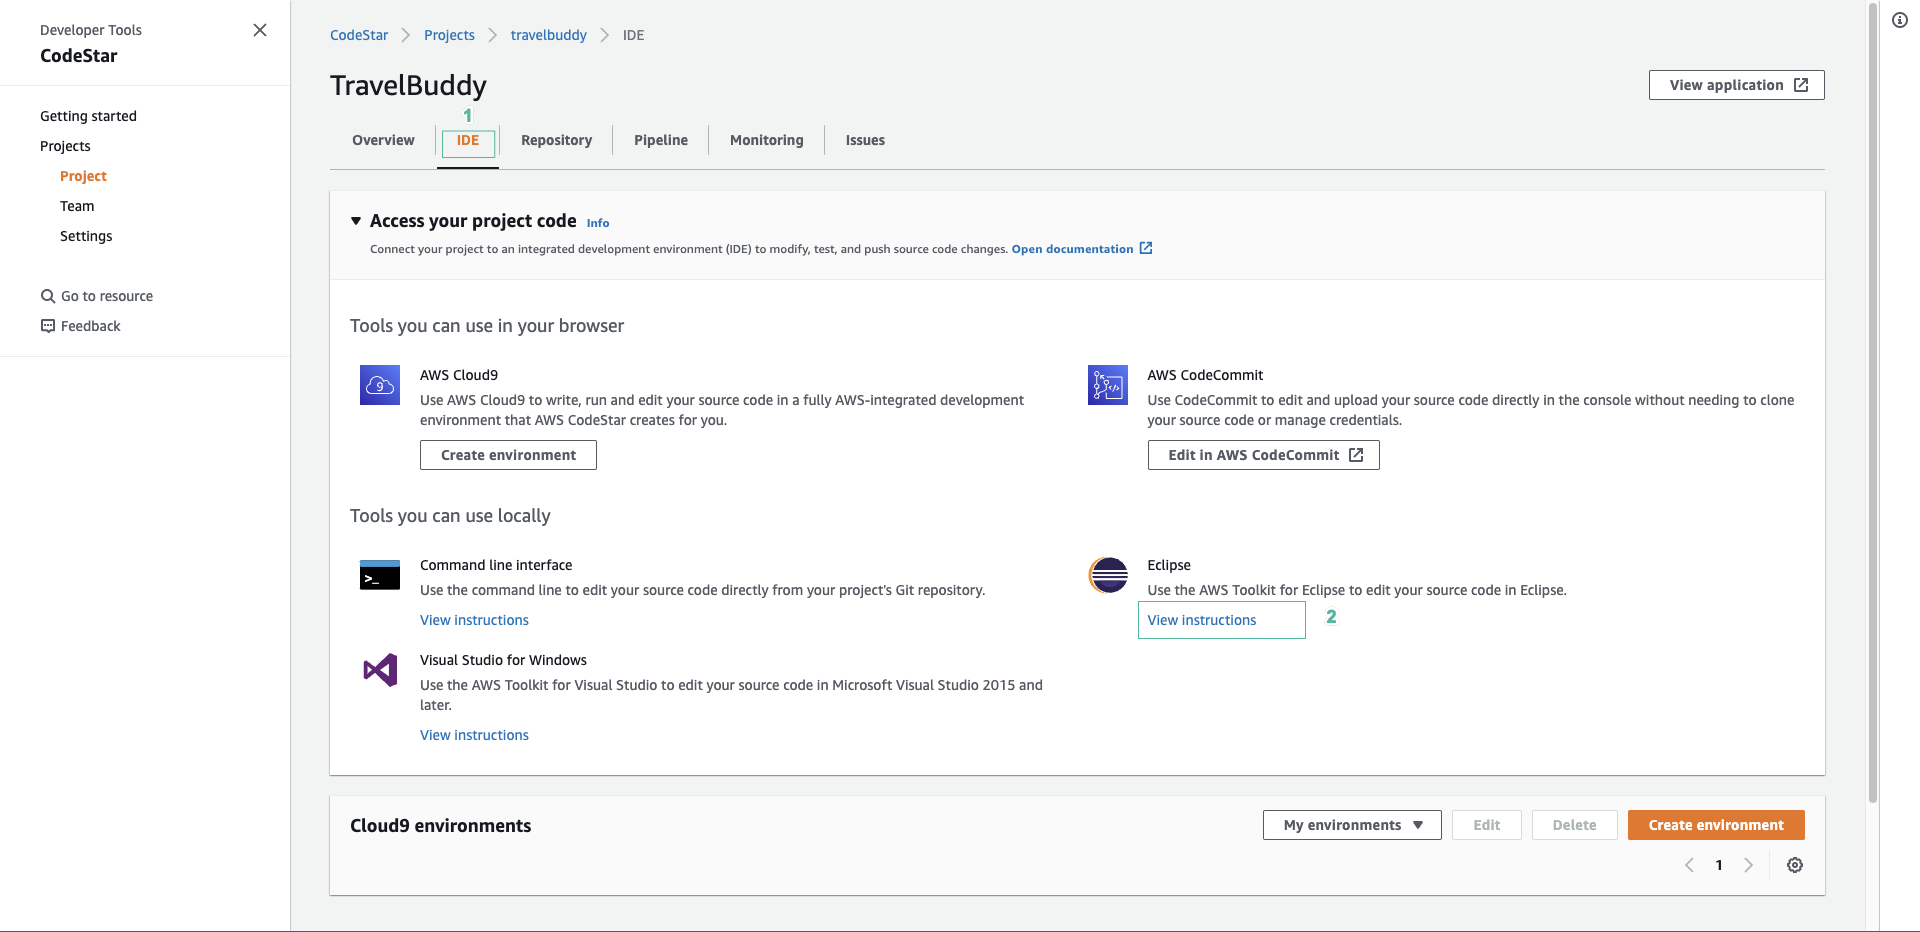This screenshot has width=1920, height=932.
Task: Open View instructions for Visual Studio
Action: (474, 735)
